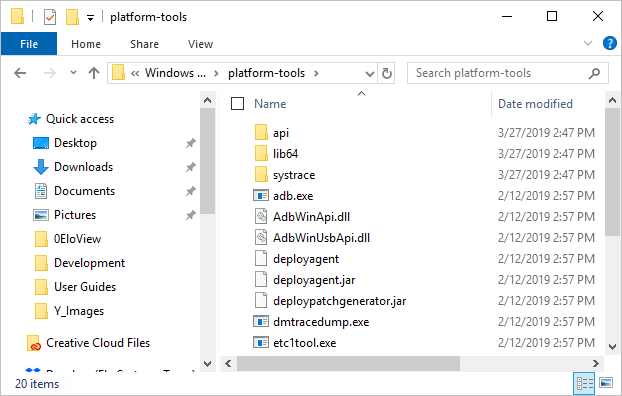Viewport: 622px width, 396px height.
Task: Open the View ribbon tab
Action: 200,44
